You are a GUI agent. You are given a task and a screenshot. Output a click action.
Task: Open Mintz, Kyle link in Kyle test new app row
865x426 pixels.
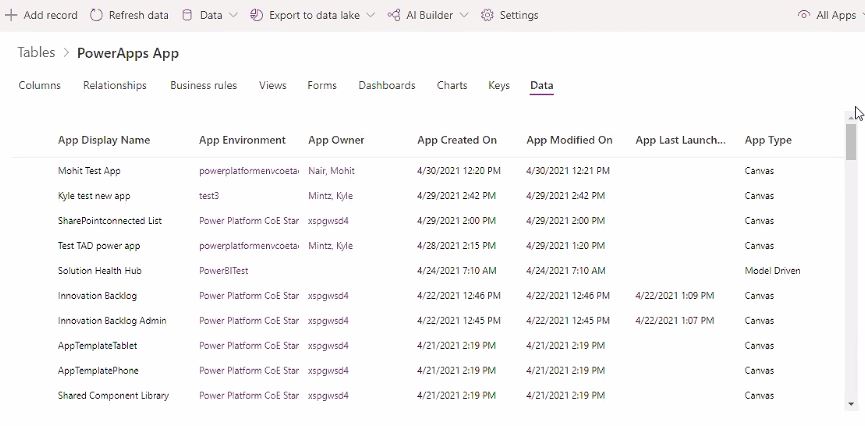click(x=330, y=196)
